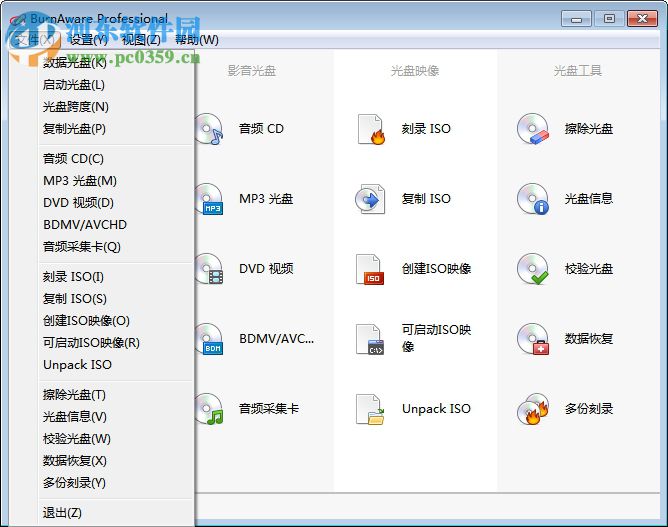Click the 光盘信息 label in main panel

(x=589, y=199)
